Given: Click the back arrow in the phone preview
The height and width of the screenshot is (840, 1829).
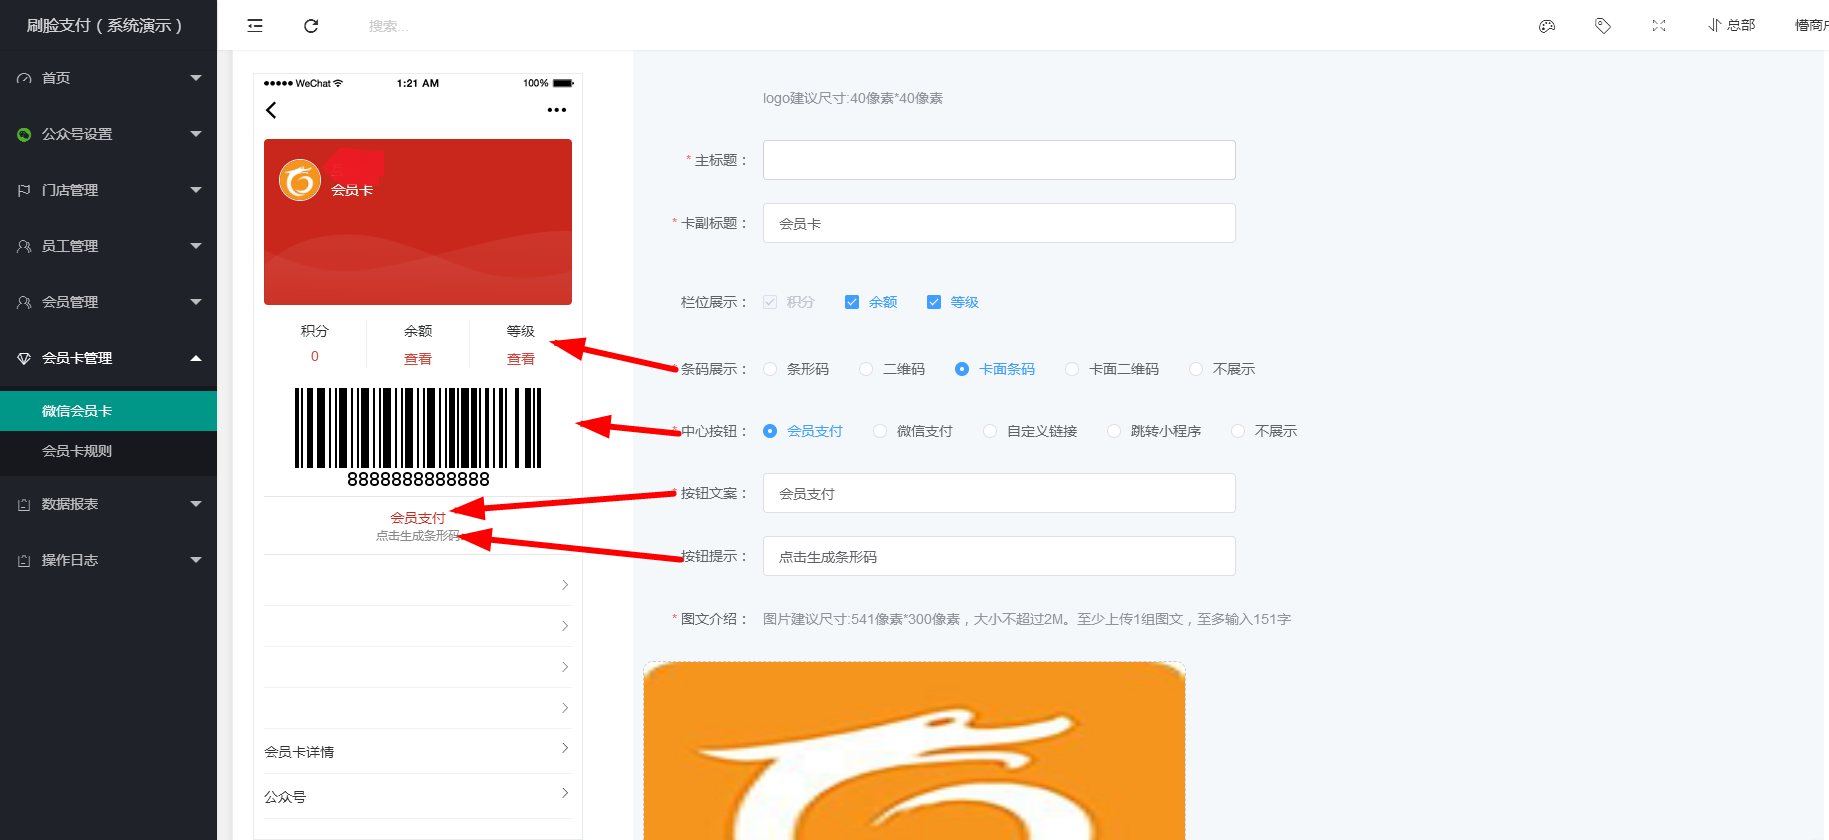Looking at the screenshot, I should tap(271, 110).
